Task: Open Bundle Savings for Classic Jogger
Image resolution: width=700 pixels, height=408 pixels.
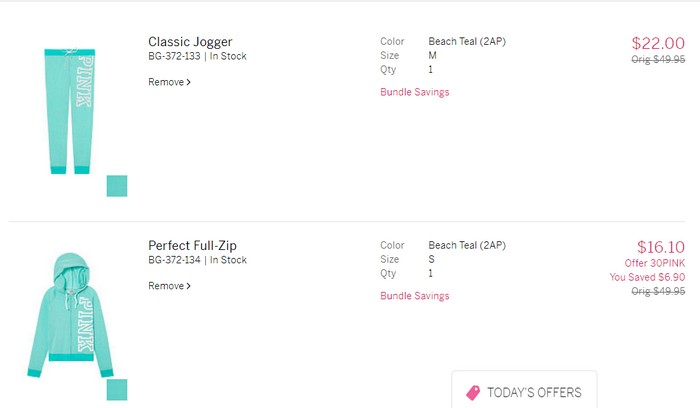Action: coord(415,92)
